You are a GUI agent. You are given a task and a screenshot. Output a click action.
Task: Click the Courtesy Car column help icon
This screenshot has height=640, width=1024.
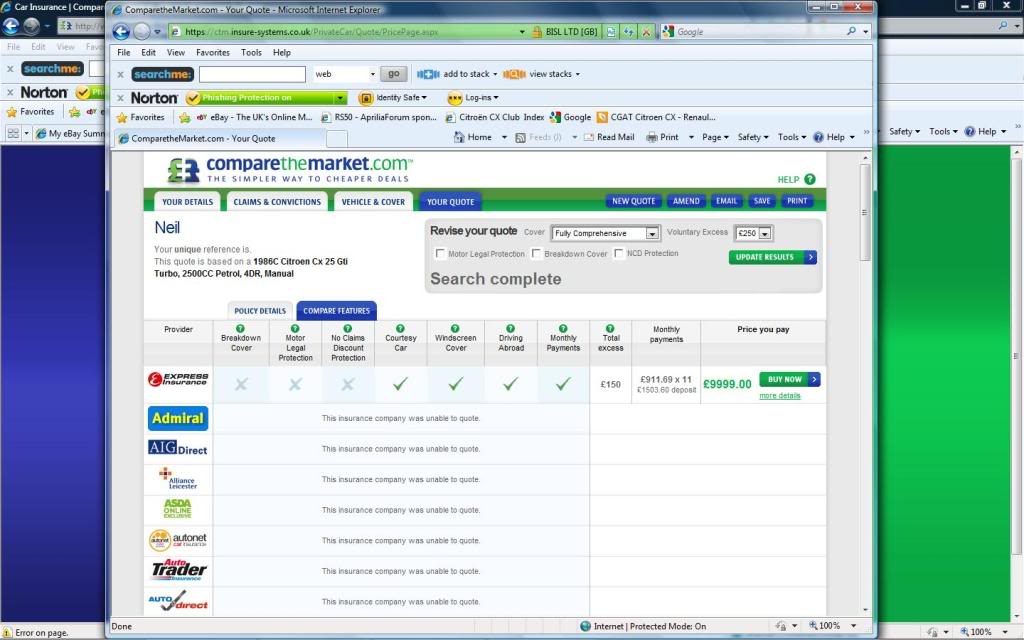[x=400, y=328]
